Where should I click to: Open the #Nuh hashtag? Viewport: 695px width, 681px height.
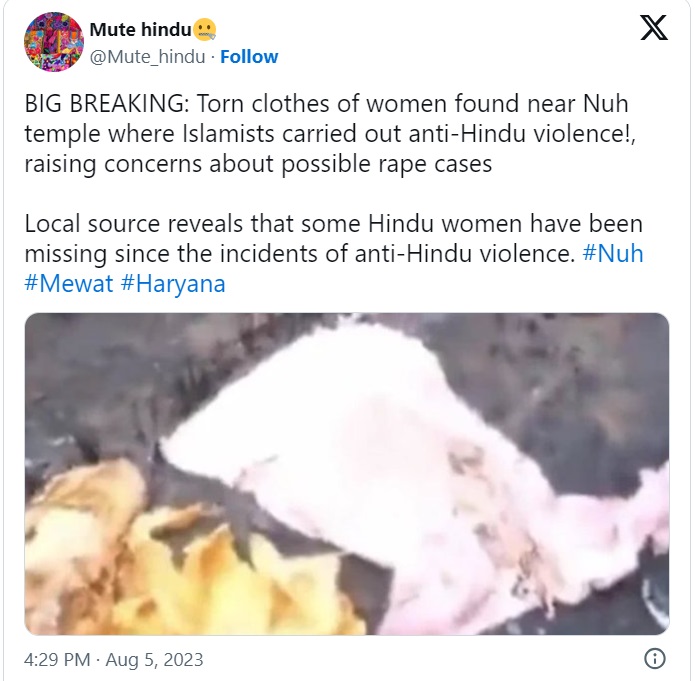coord(612,254)
